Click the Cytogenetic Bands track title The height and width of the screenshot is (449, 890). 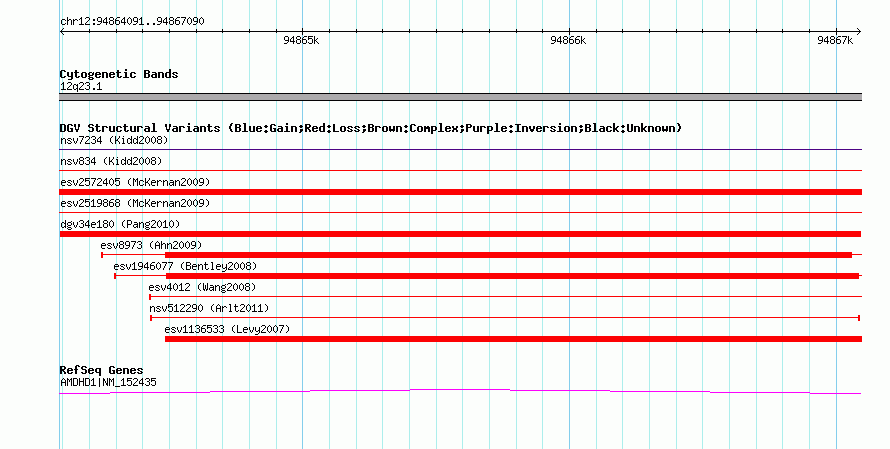click(119, 74)
